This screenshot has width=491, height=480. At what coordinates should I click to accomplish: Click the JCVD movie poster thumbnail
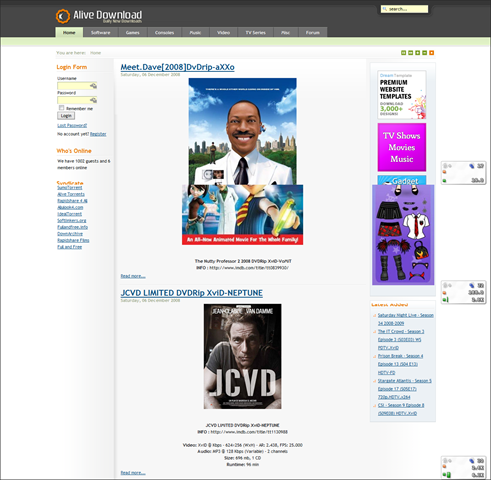pos(243,356)
